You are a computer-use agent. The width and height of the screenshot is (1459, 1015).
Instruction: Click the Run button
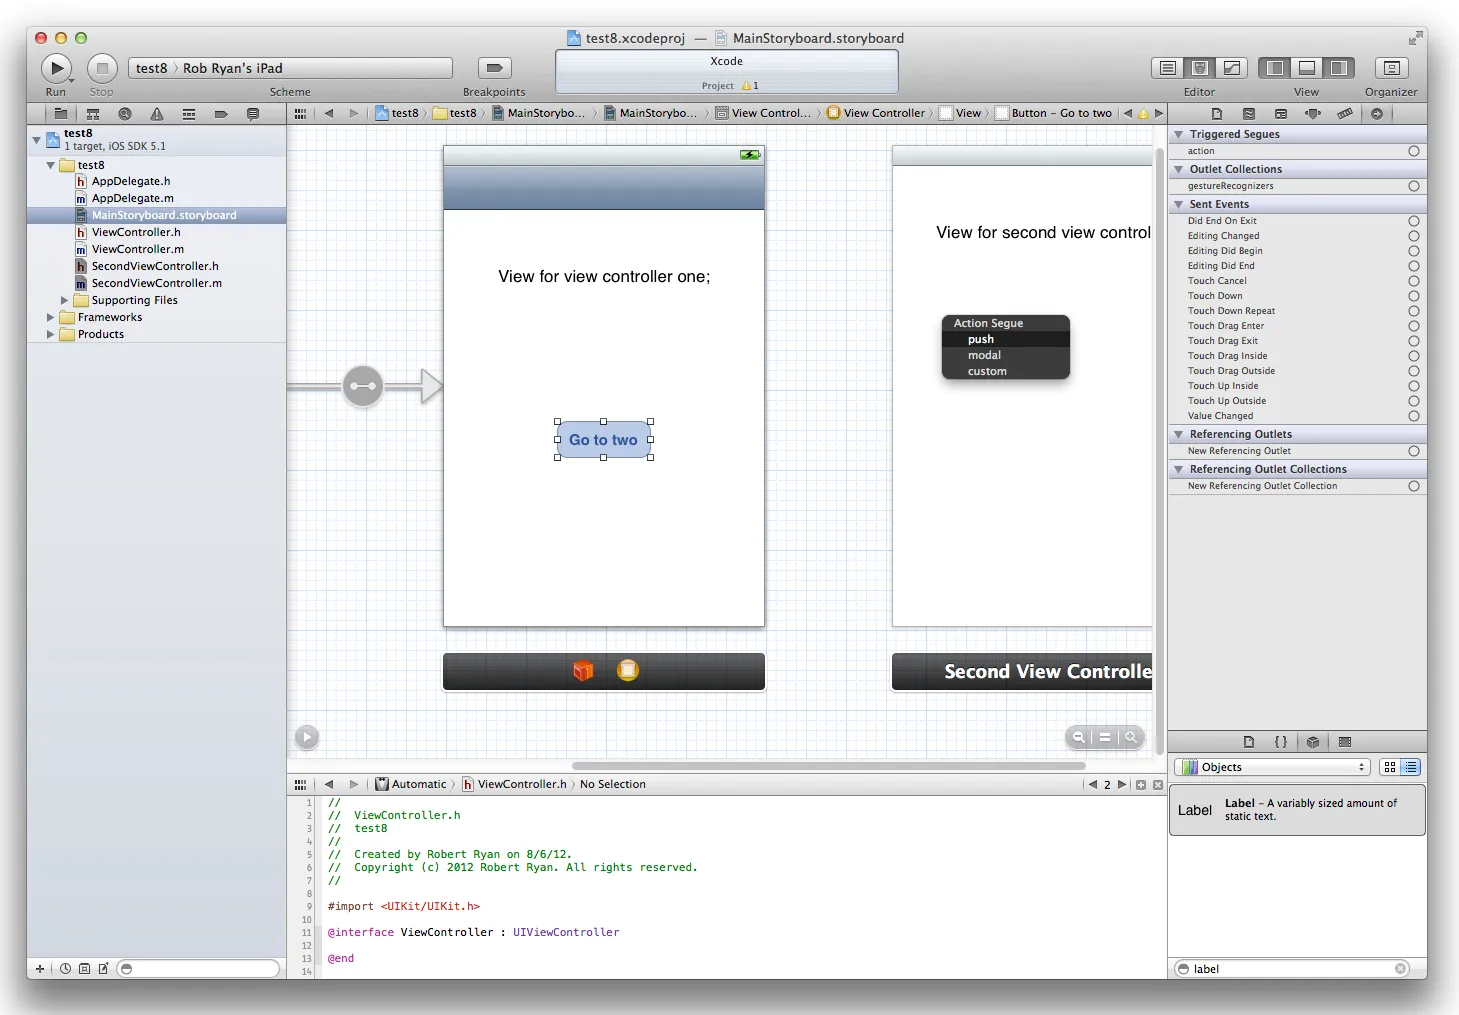click(56, 68)
